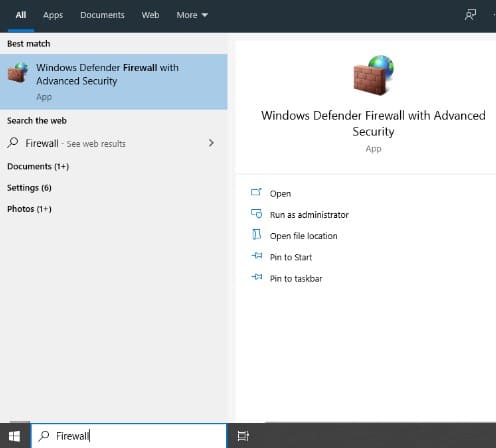Switch to the Documents search tab
496x448 pixels.
click(x=102, y=15)
